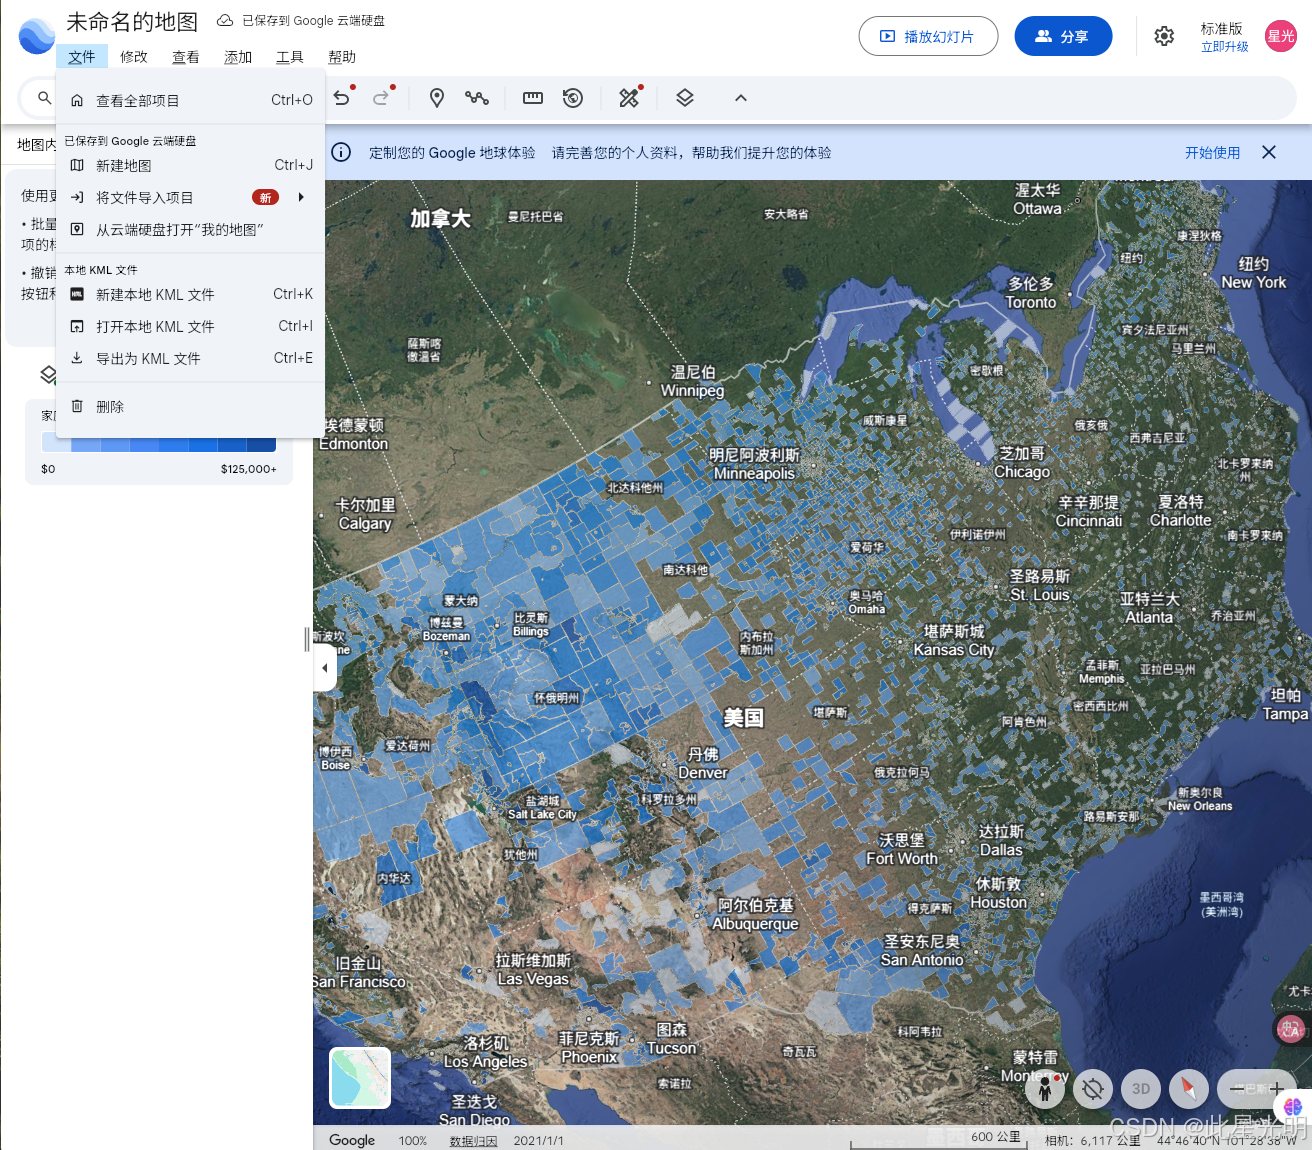Choose 新建地图 in the file menu
Image resolution: width=1312 pixels, height=1150 pixels.
(x=191, y=165)
